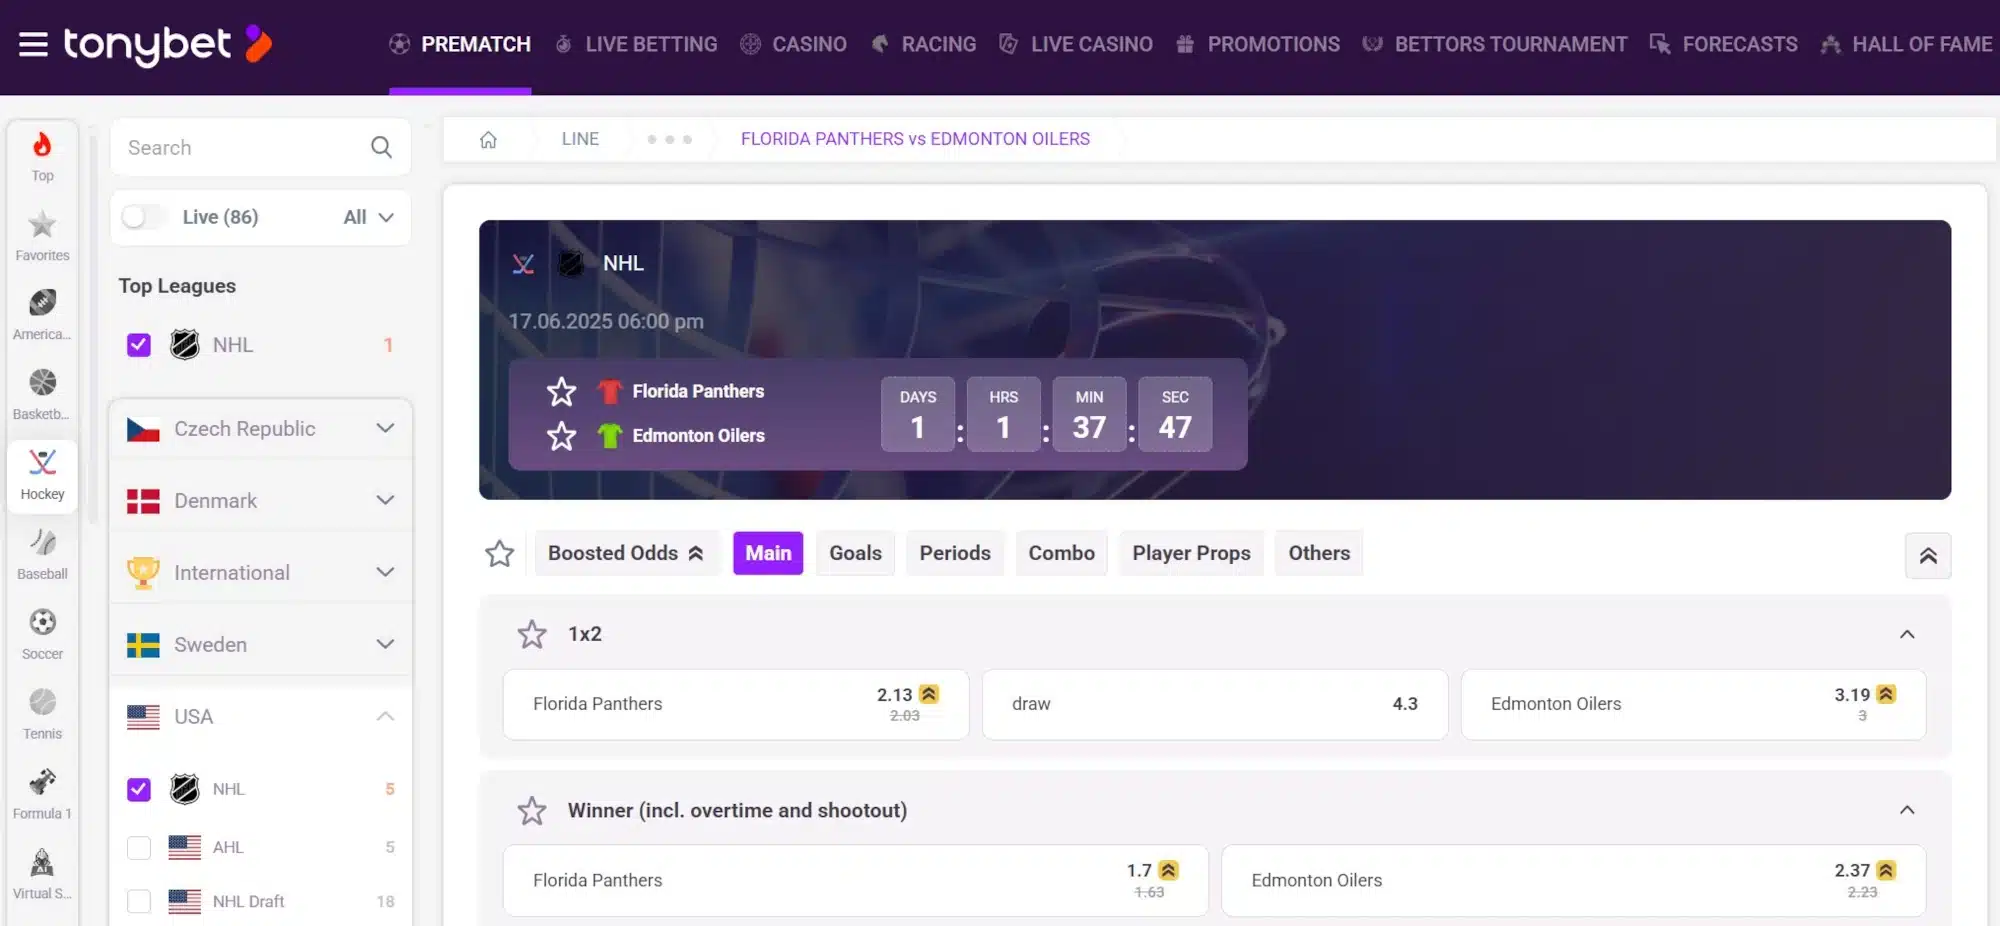Screen dimensions: 2000x926
Task: Select Soccer in the sports sidebar
Action: pyautogui.click(x=42, y=635)
